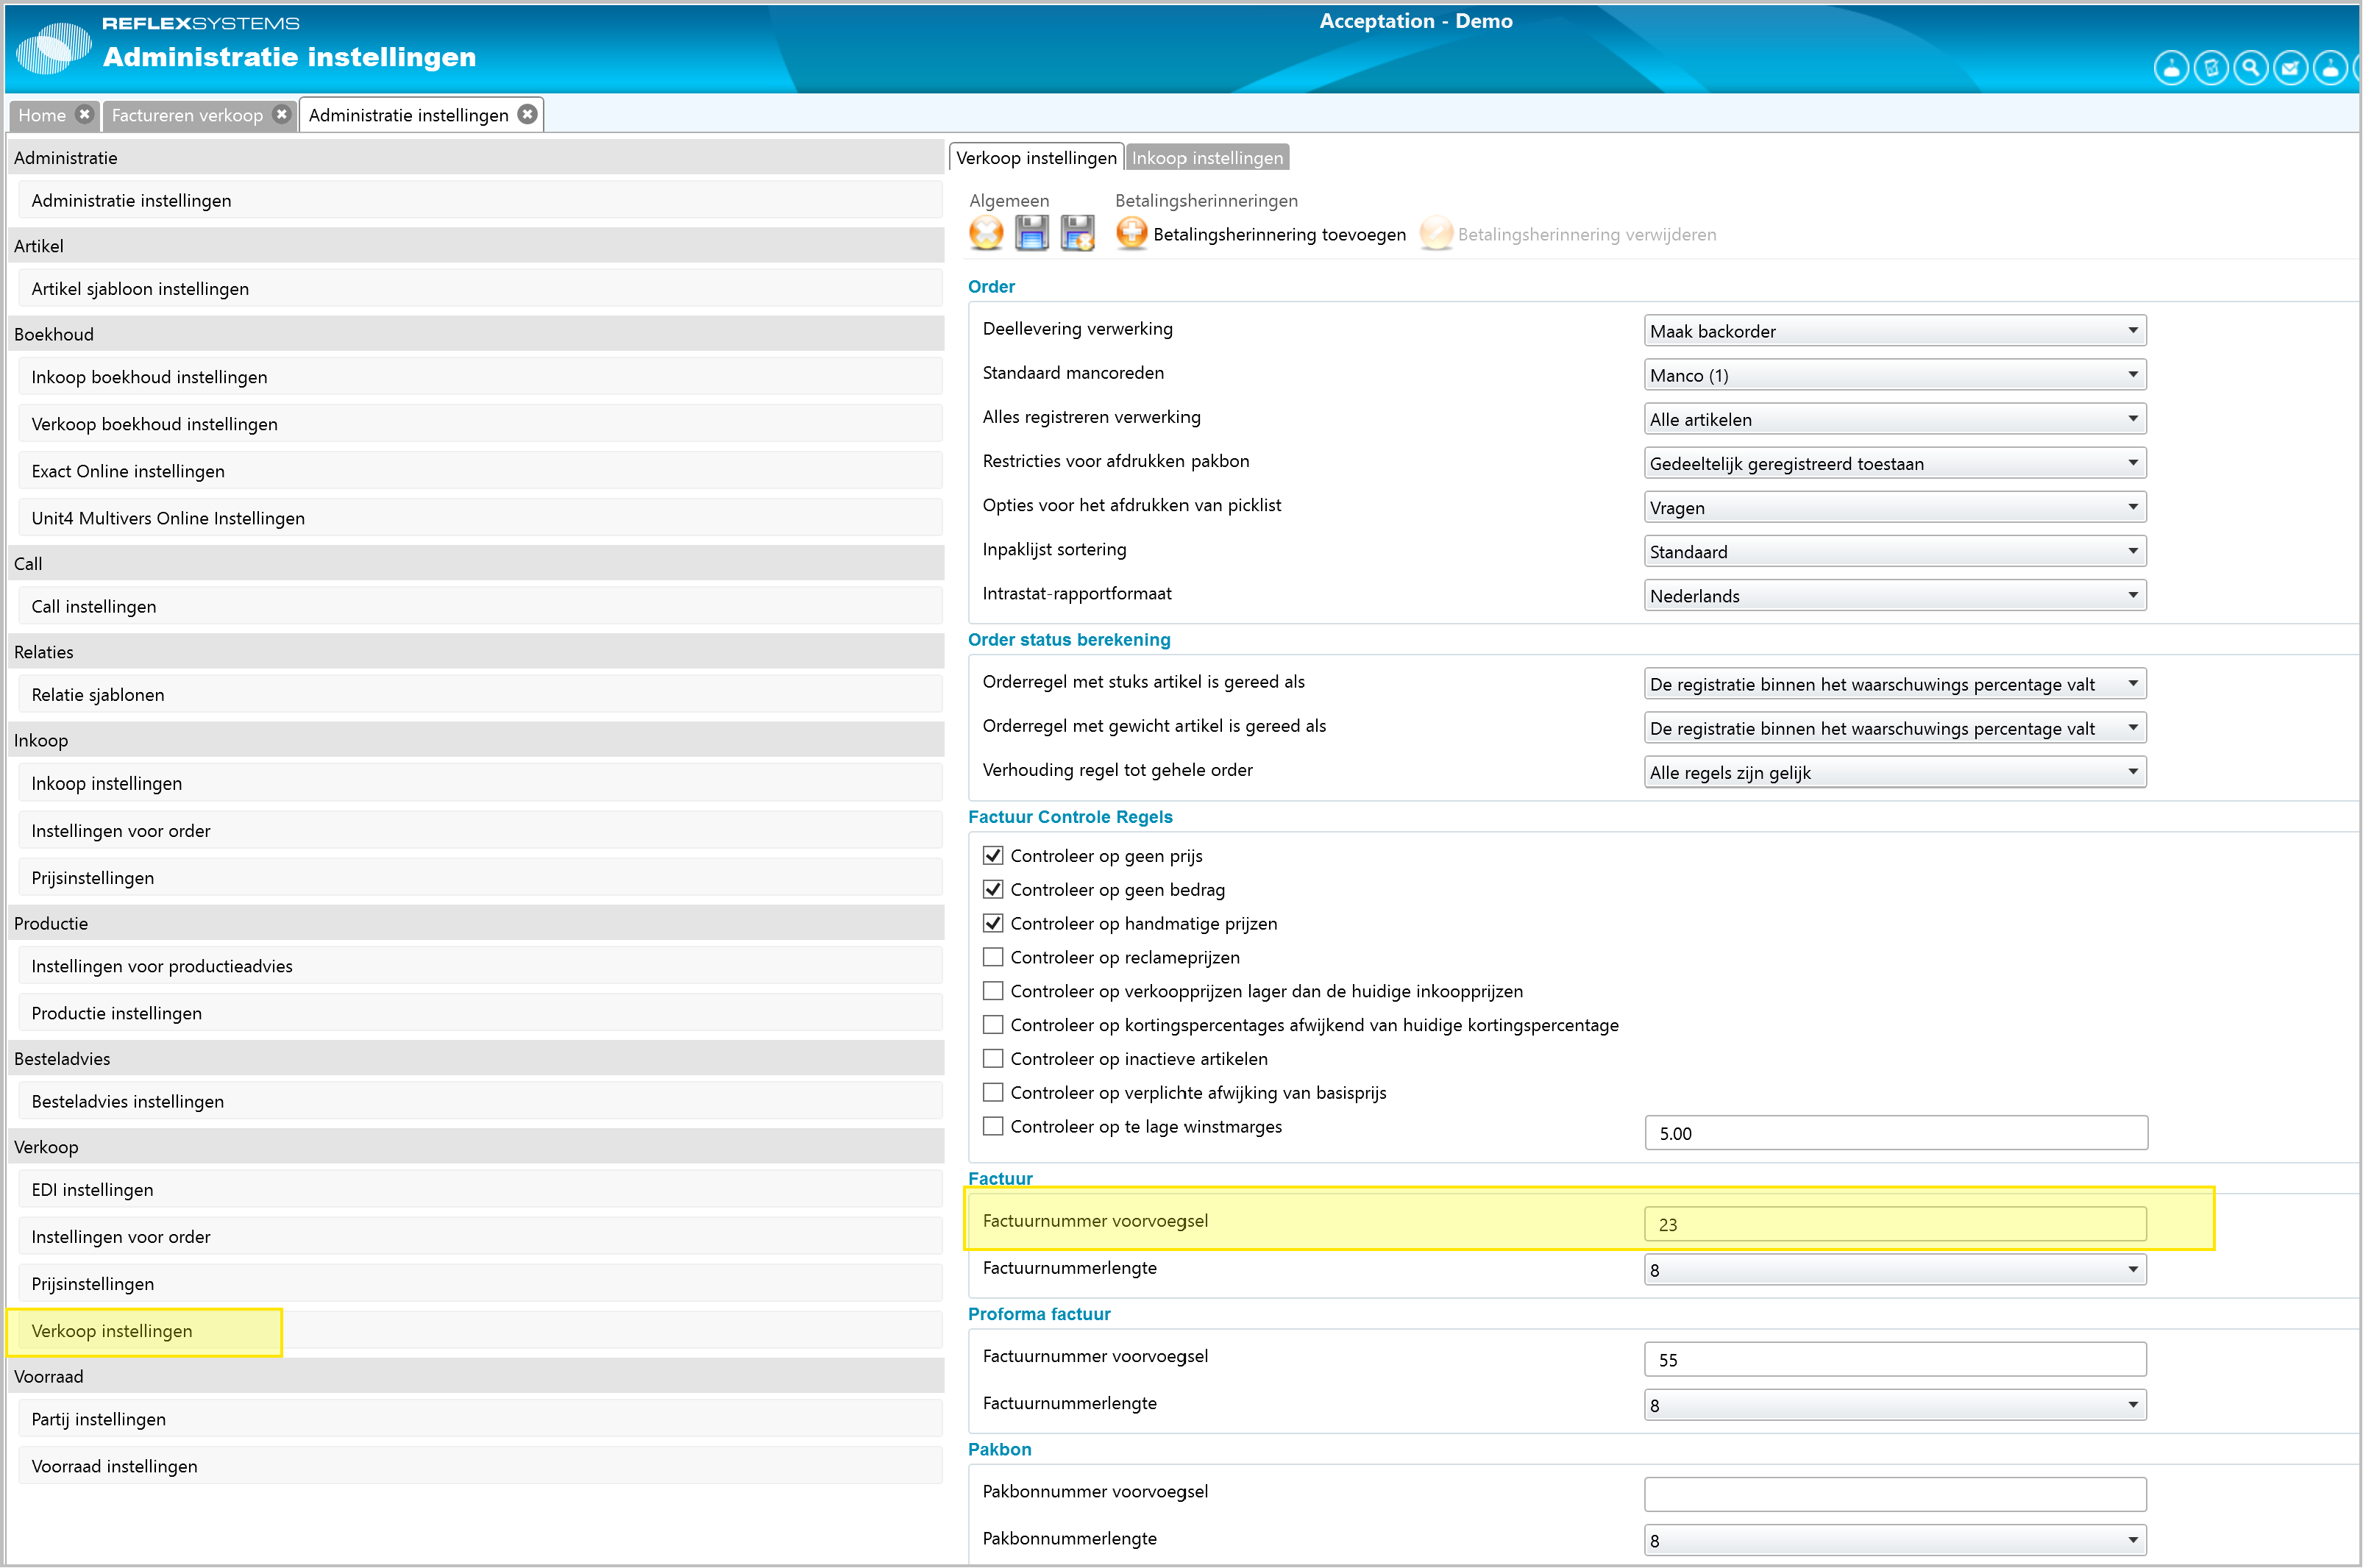Click the winstmarges percentage field showing 5.00

[x=1894, y=1133]
